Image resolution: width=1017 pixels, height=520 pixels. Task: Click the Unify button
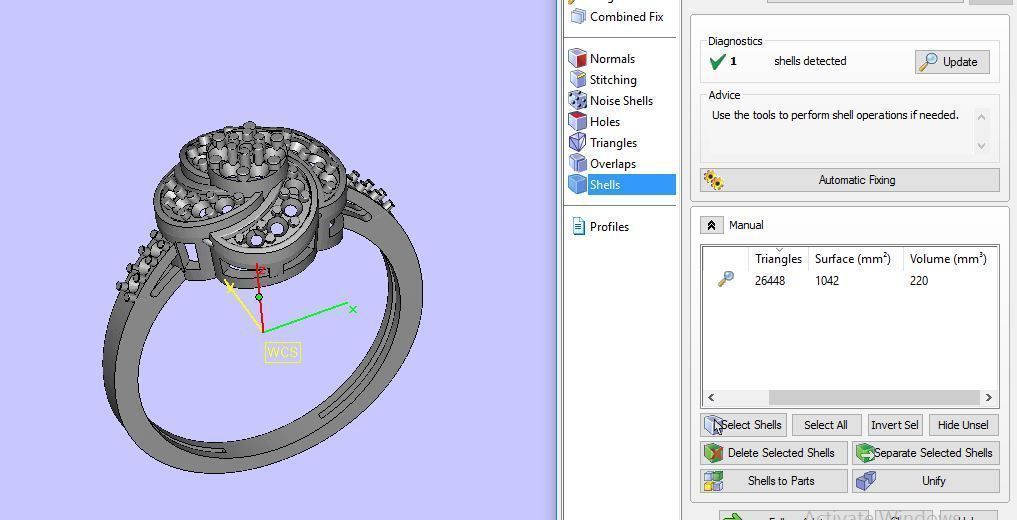coord(926,481)
